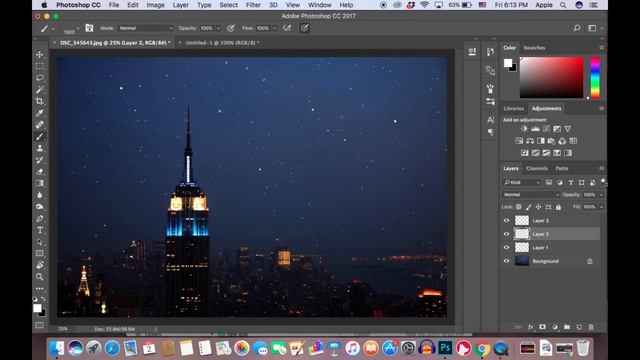Open the Character panel icon

pos(490,120)
